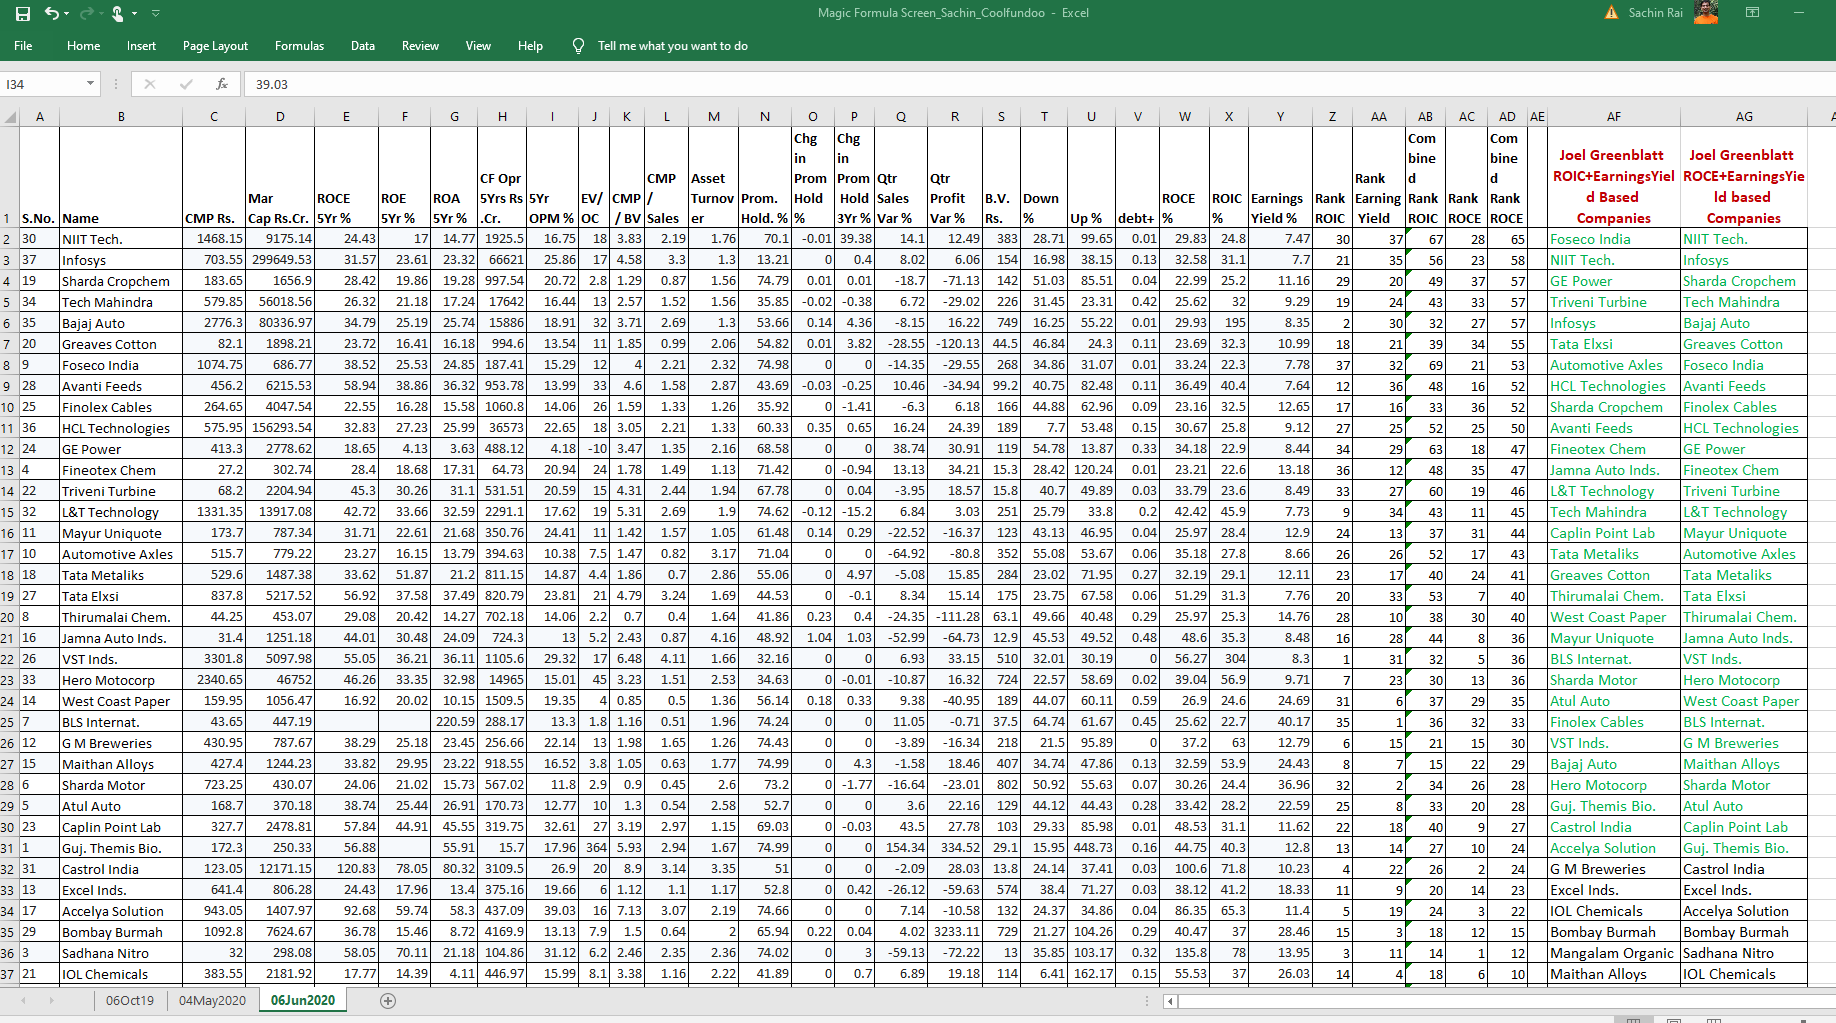
Task: Click 'Foseco India' in column AF
Action: pyautogui.click(x=1614, y=239)
